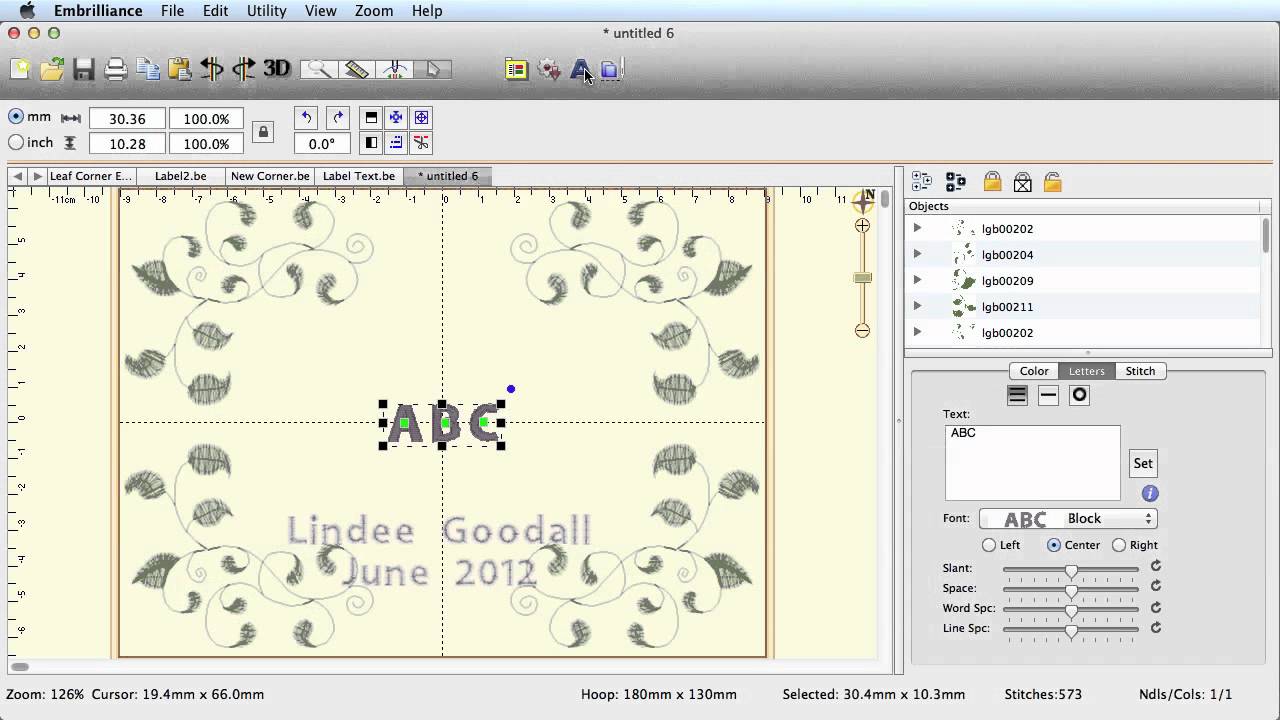Switch to the Color tab
This screenshot has height=720, width=1280.
tap(1034, 371)
